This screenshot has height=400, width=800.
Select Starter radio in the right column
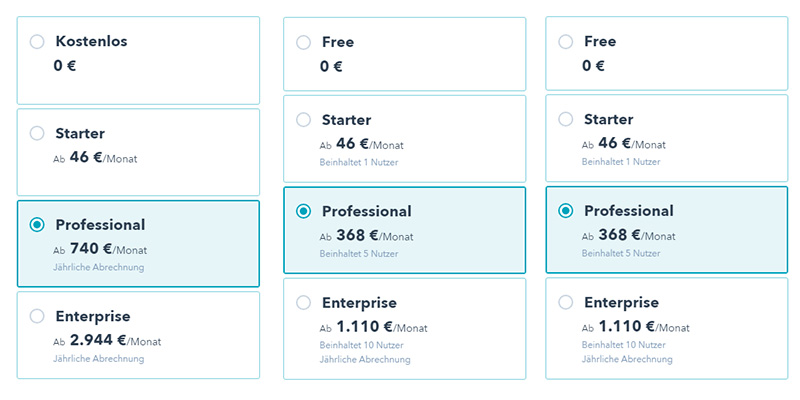coord(566,120)
